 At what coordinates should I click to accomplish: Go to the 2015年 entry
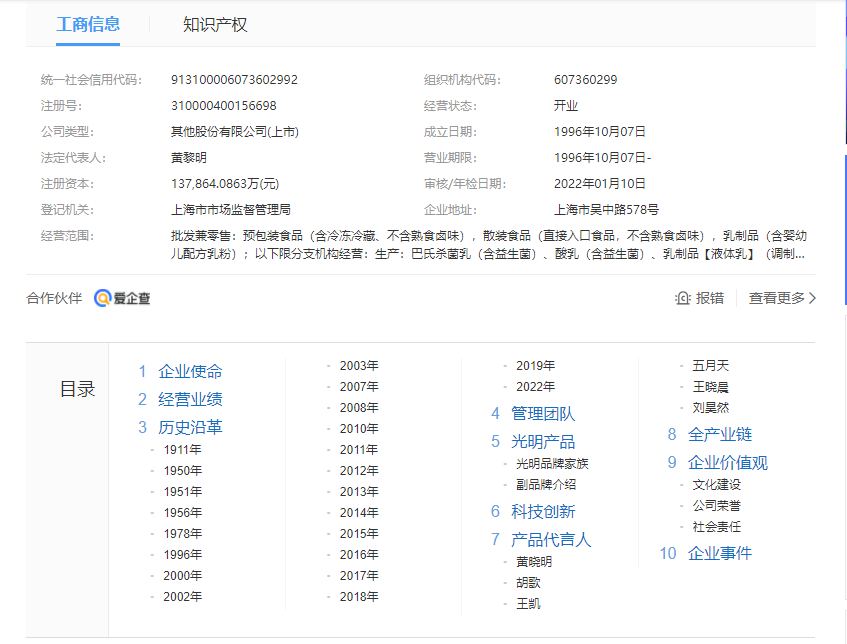tap(359, 534)
